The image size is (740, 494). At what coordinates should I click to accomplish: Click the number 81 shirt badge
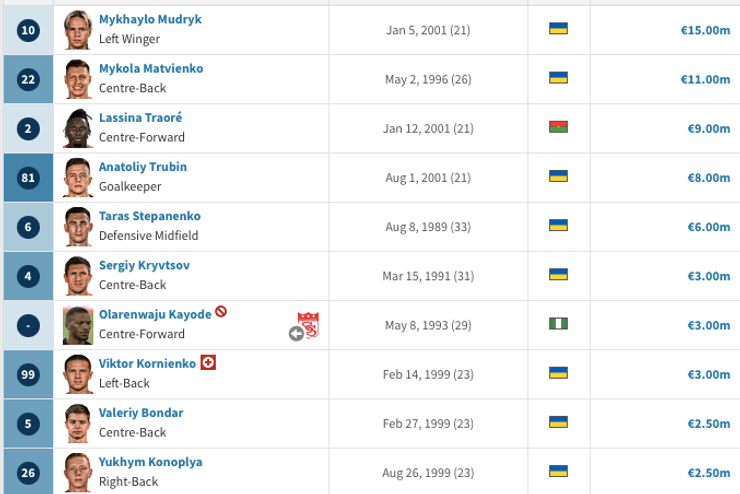coord(27,177)
